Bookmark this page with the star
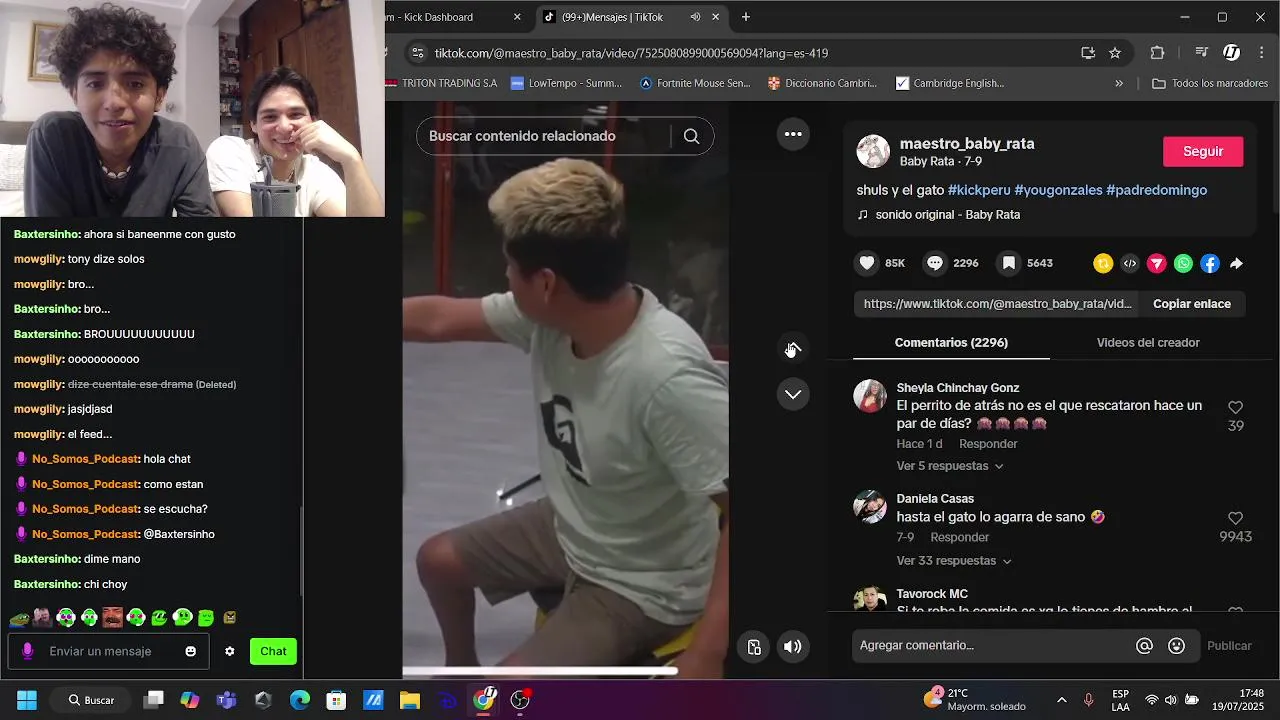Viewport: 1280px width, 720px height. [x=1115, y=53]
